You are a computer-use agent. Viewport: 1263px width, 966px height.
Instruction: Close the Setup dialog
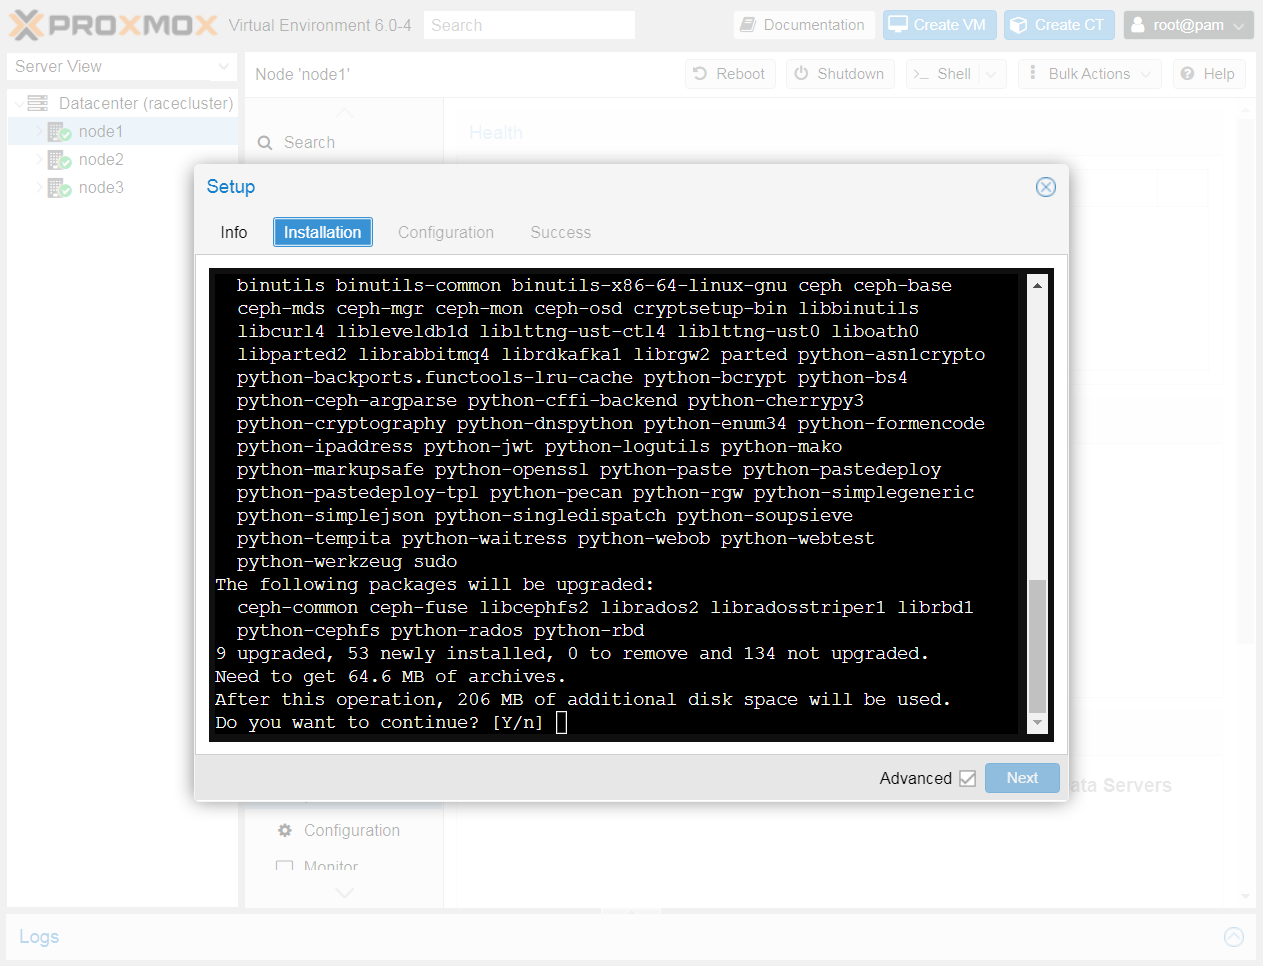point(1046,187)
